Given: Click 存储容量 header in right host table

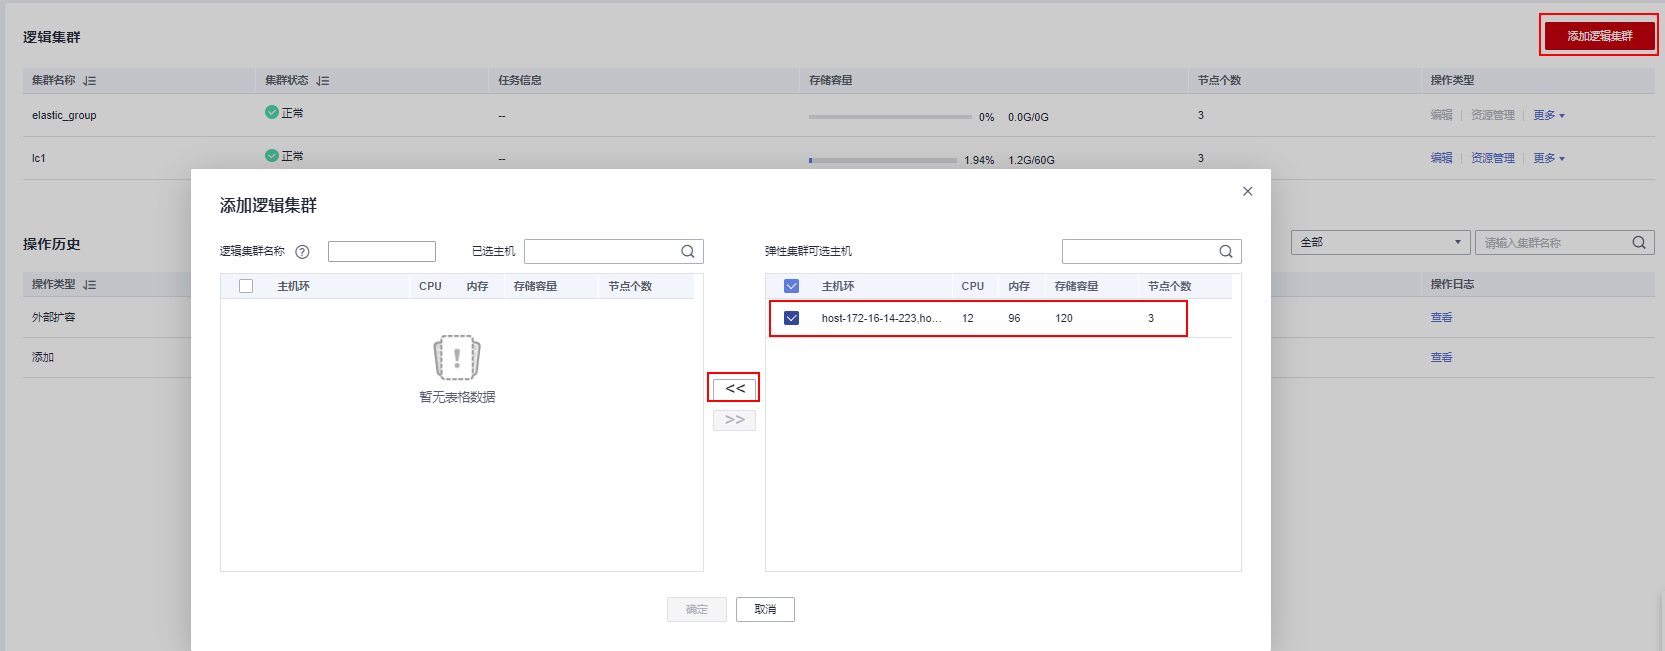Looking at the screenshot, I should 1076,286.
